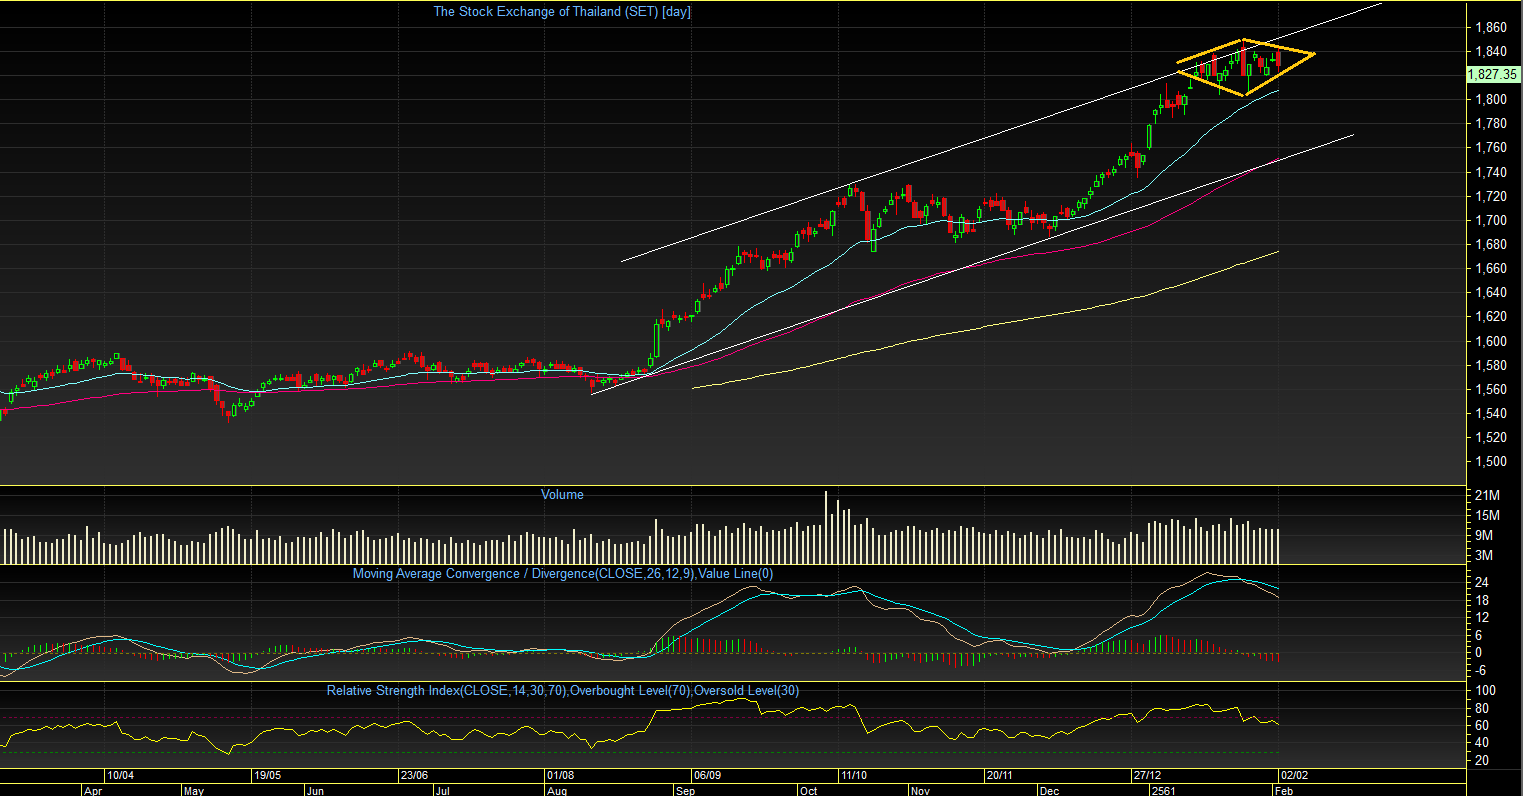
Task: Click the "Volume" panel title
Action: tap(562, 494)
